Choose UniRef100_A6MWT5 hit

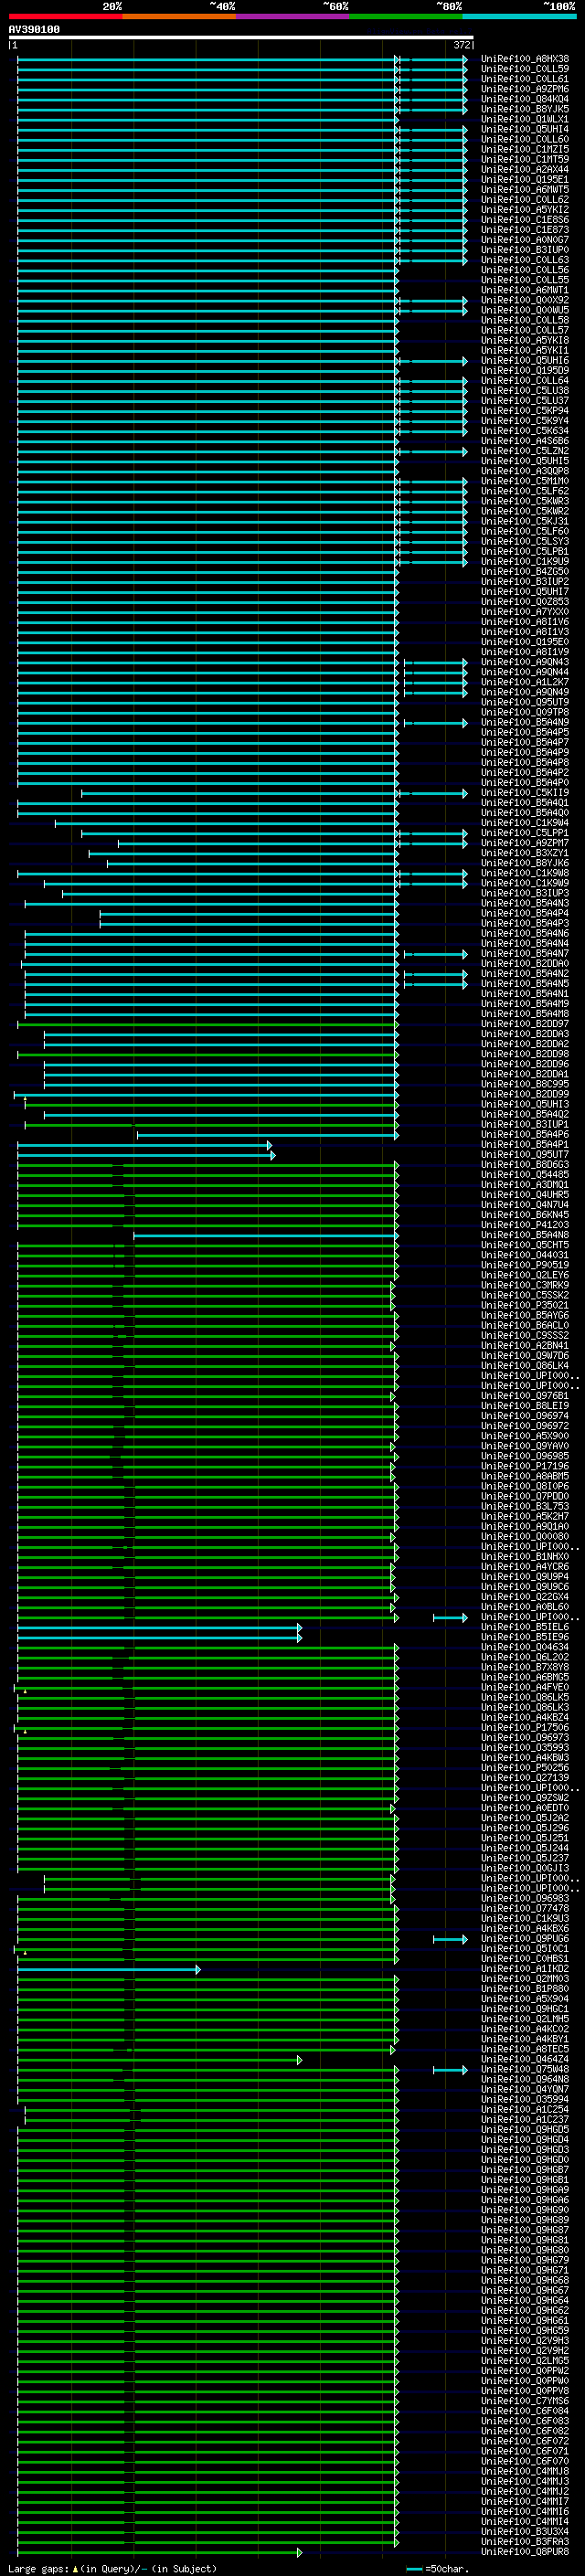click(525, 189)
